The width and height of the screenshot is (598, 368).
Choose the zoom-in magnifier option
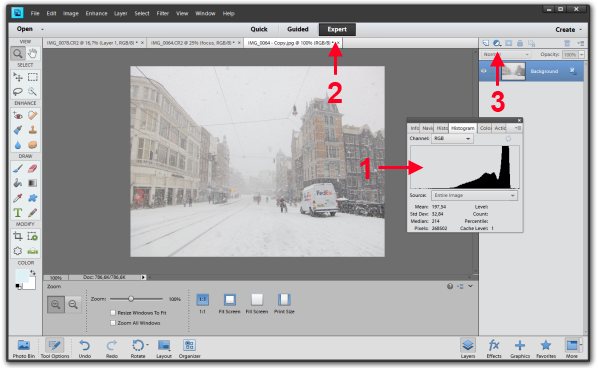pyautogui.click(x=56, y=304)
